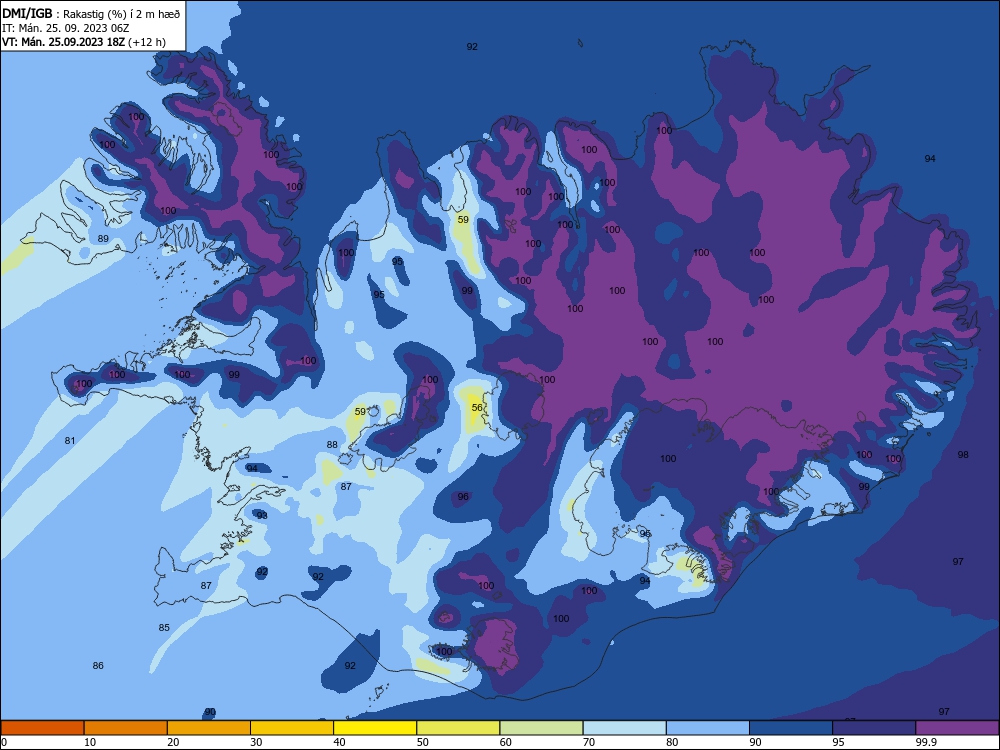Image resolution: width=1000 pixels, height=750 pixels.
Task: Click the 'IT: Mán. 25. 09. 2023 06Z' line
Action: coord(65,28)
